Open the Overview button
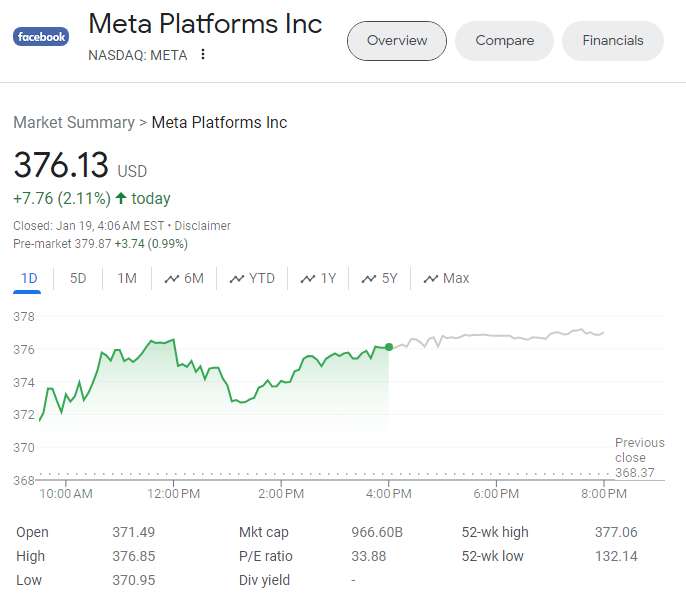Image resolution: width=686 pixels, height=598 pixels. [x=397, y=41]
